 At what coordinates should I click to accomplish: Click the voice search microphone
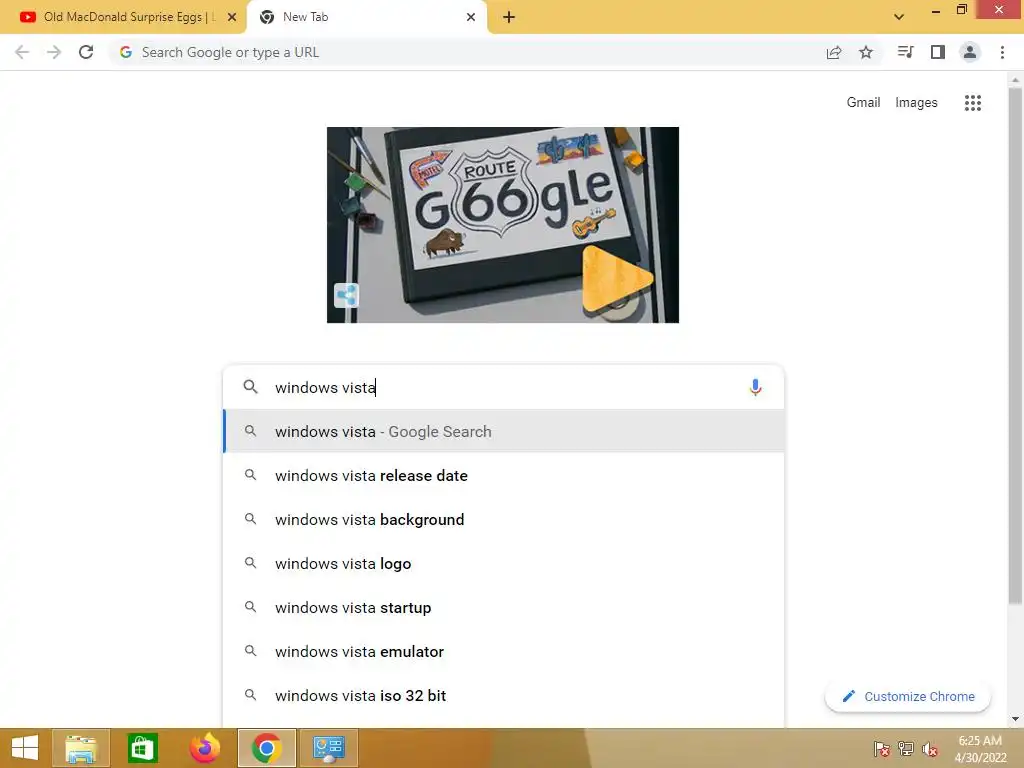point(755,387)
